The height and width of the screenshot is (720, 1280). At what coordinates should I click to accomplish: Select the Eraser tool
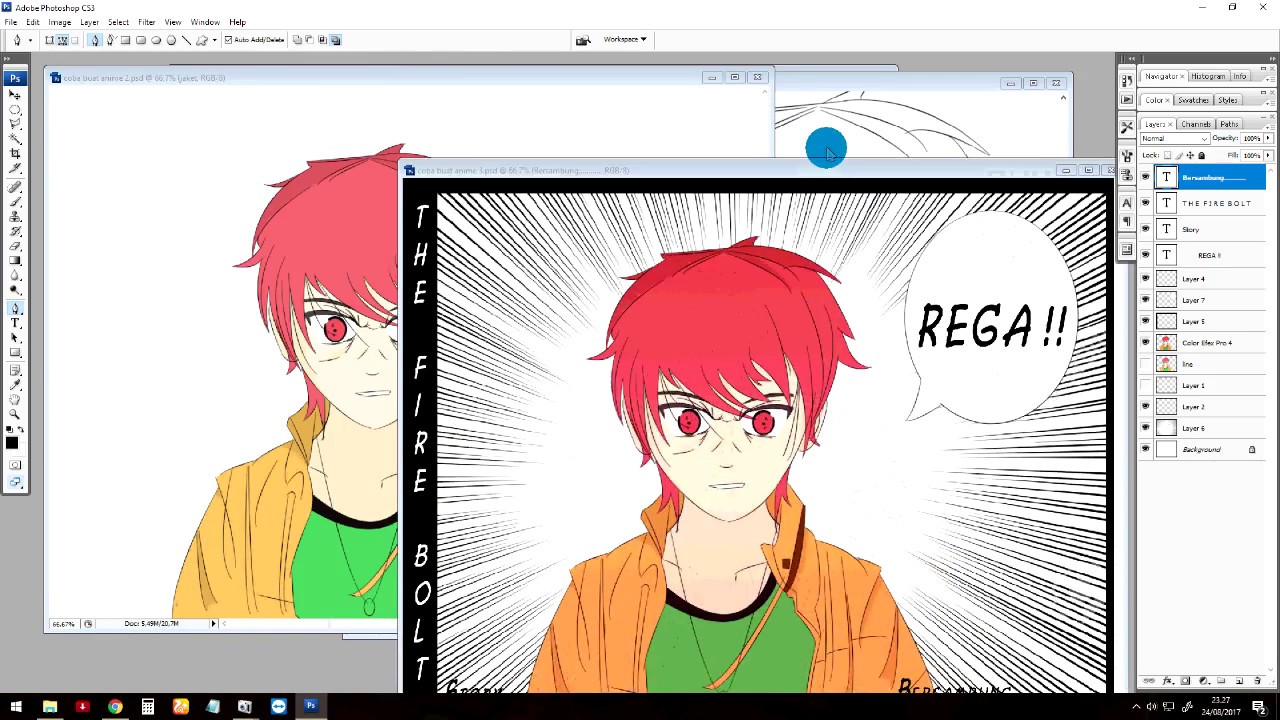coord(14,246)
